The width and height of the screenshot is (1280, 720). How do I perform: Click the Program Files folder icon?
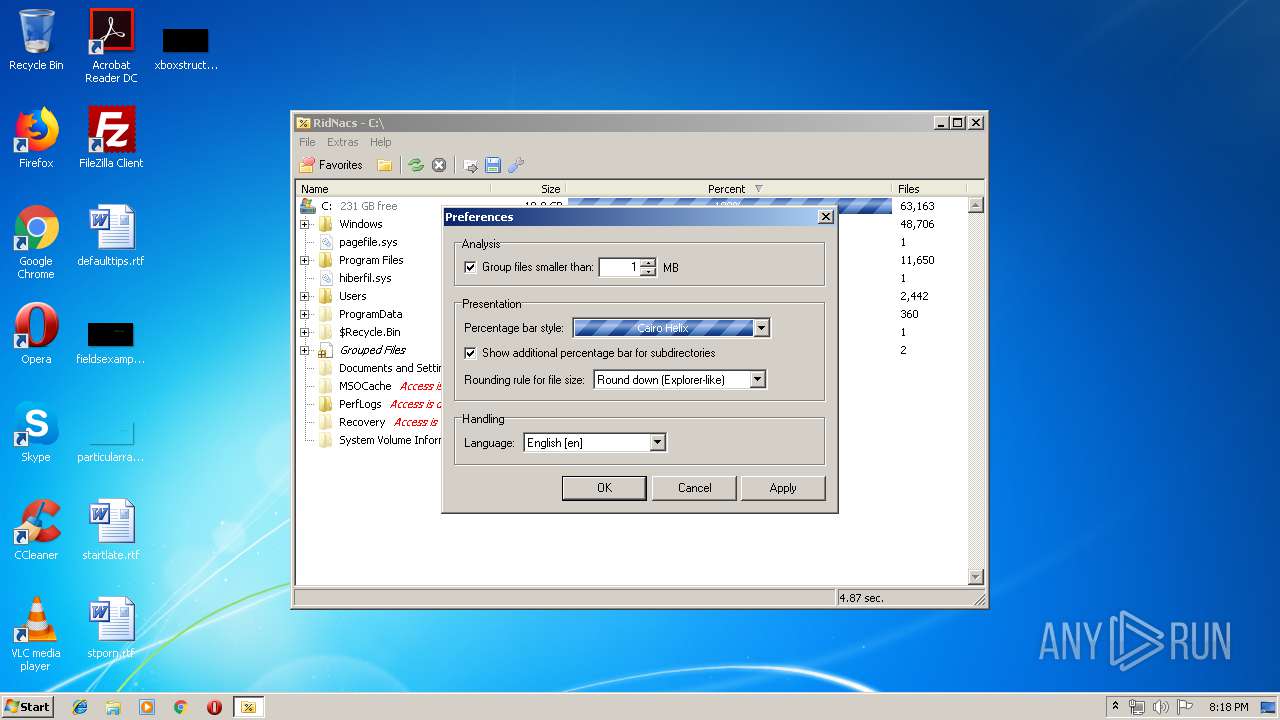325,260
